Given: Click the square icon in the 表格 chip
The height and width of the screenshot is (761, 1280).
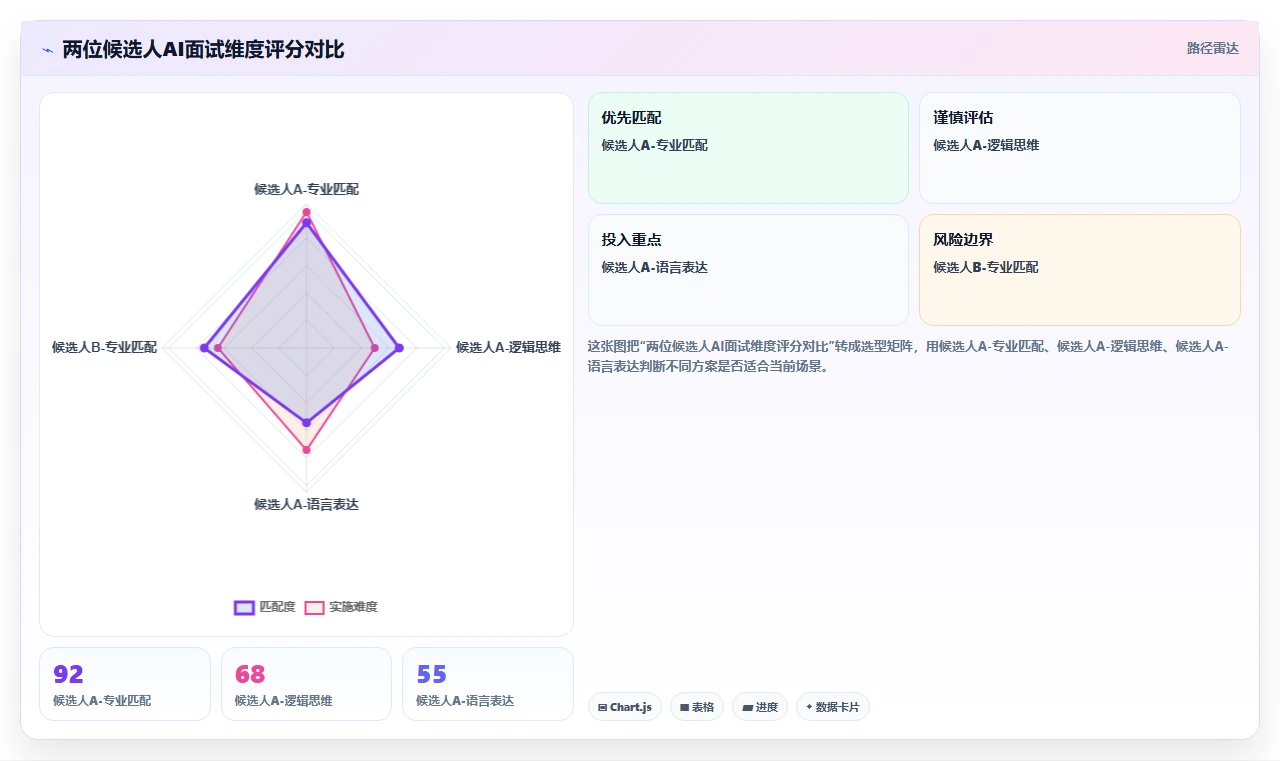Looking at the screenshot, I should (684, 707).
